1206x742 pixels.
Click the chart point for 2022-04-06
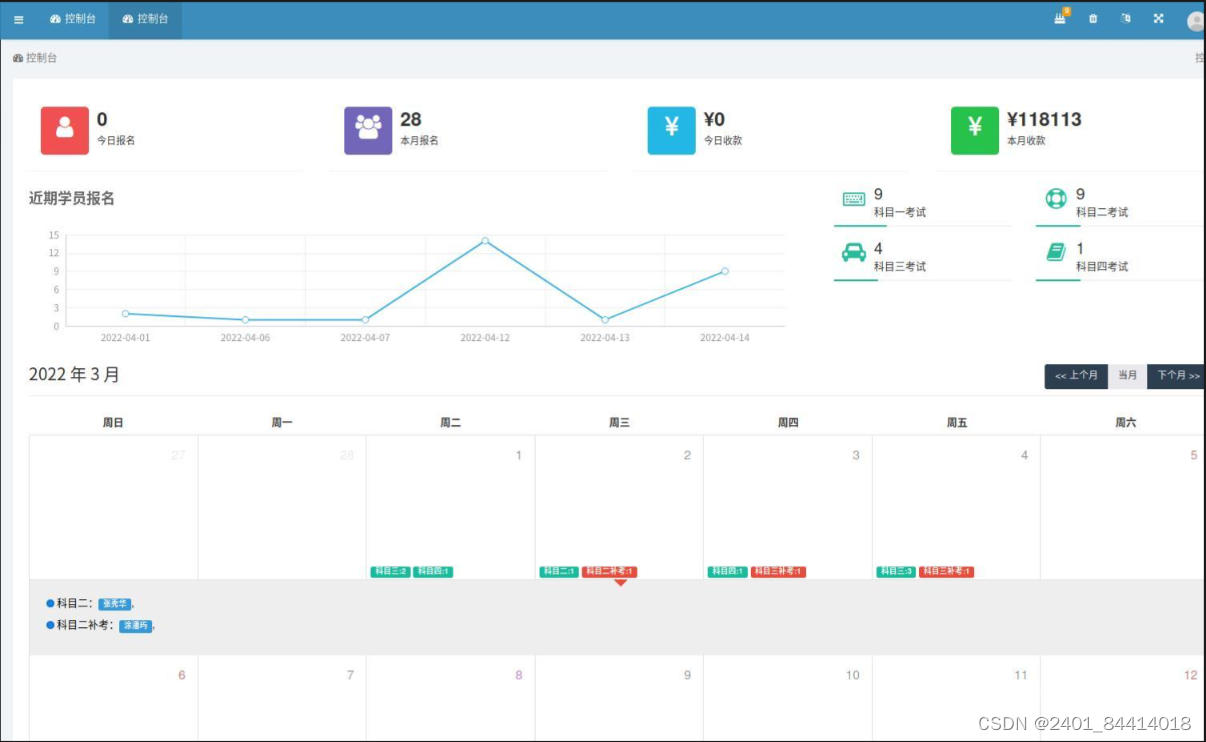coord(245,320)
